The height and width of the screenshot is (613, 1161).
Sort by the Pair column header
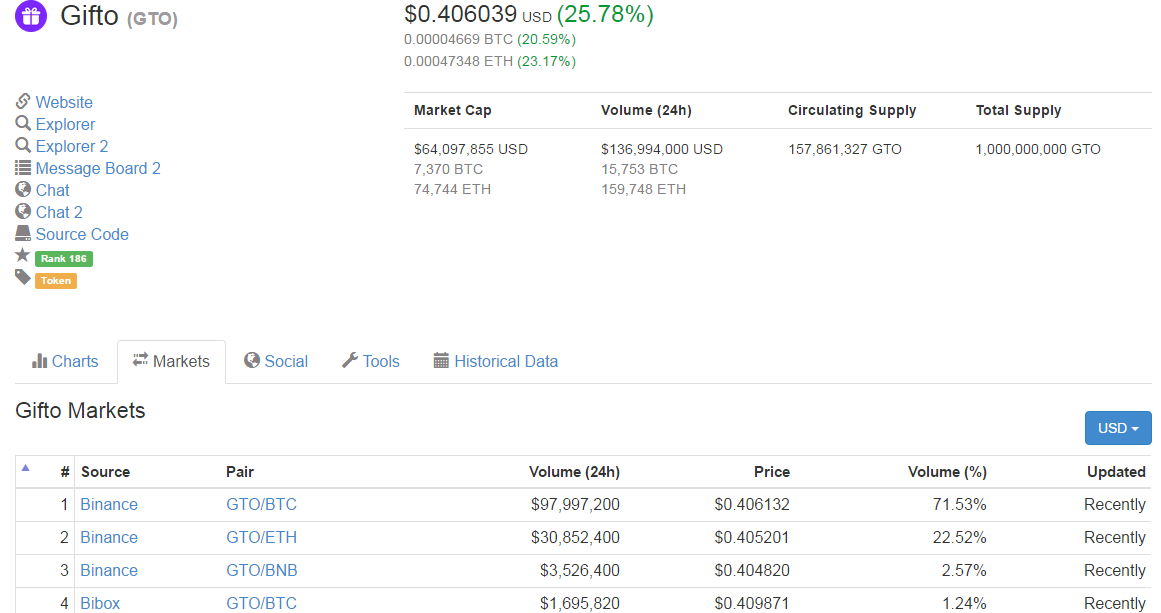click(x=240, y=472)
